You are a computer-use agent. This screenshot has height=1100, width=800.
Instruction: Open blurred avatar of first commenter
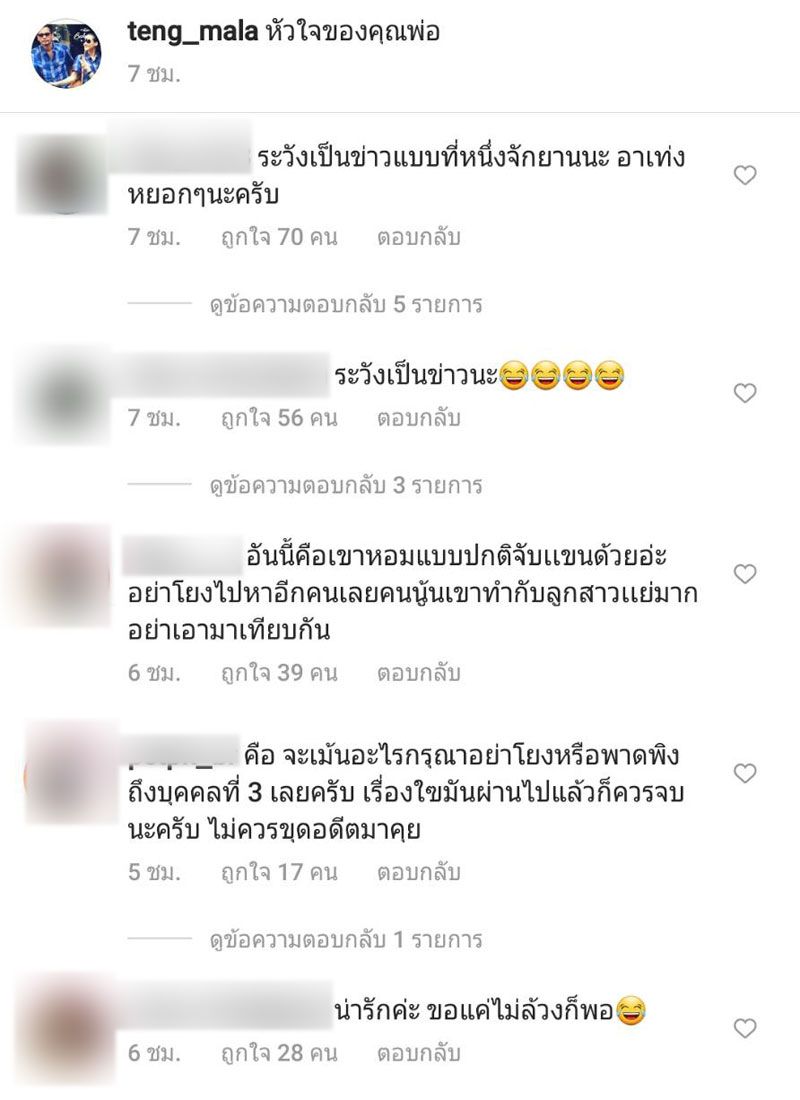pos(65,175)
